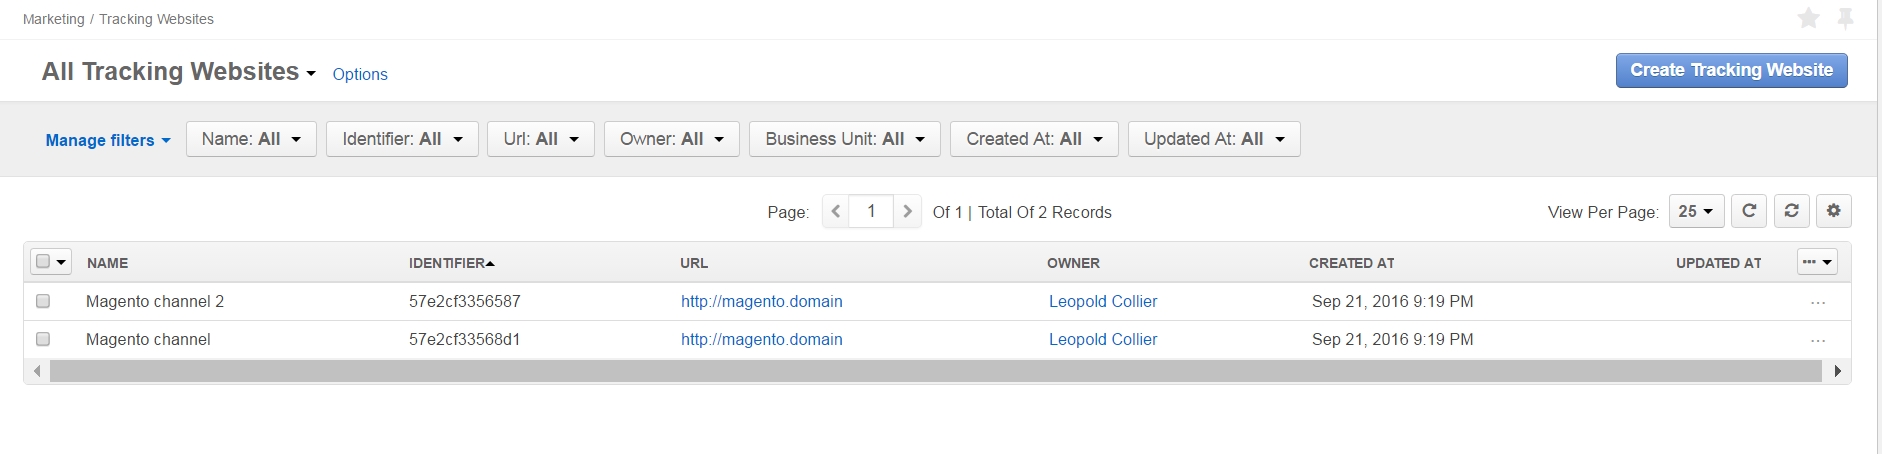
Task: Toggle the select-all header checkbox
Action: (43, 262)
